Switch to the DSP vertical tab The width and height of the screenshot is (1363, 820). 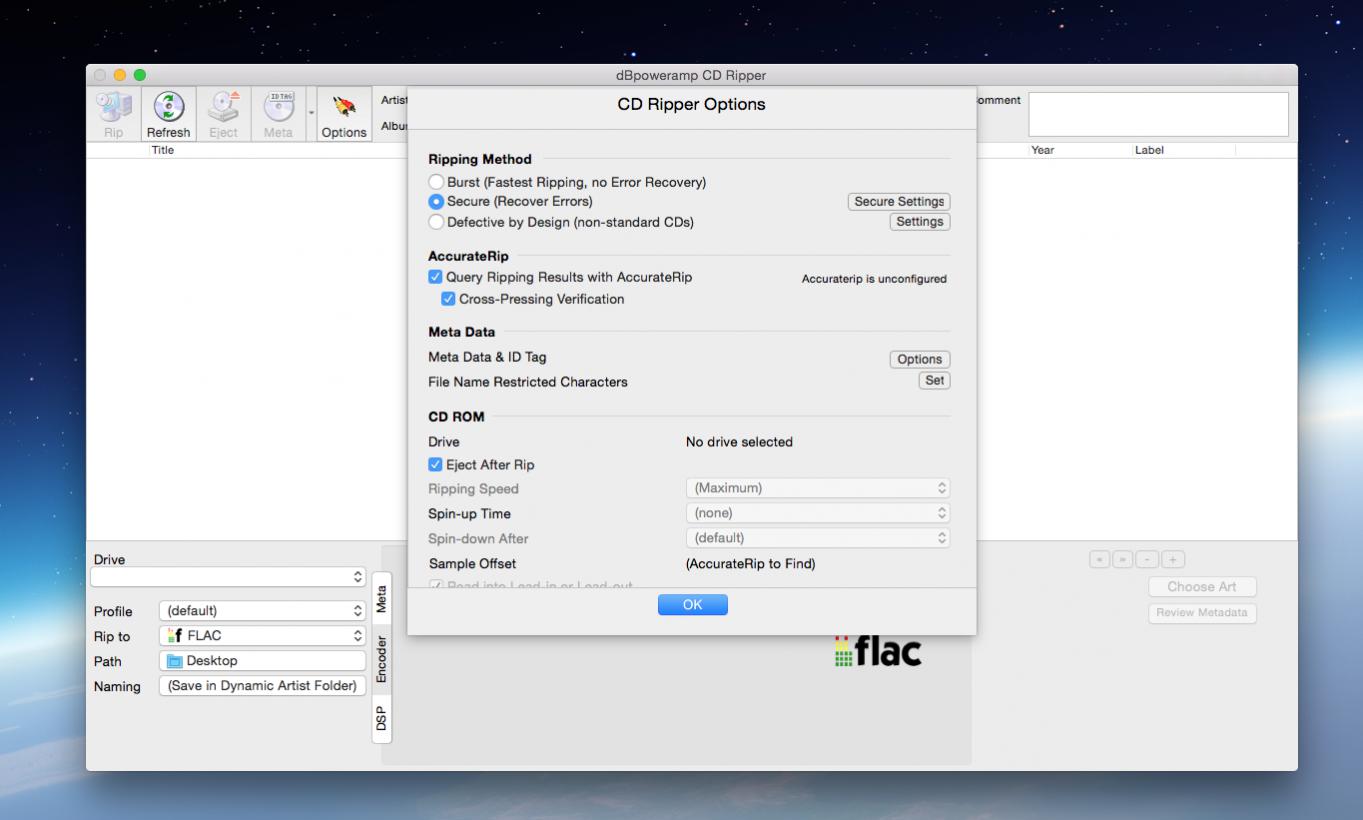click(381, 718)
